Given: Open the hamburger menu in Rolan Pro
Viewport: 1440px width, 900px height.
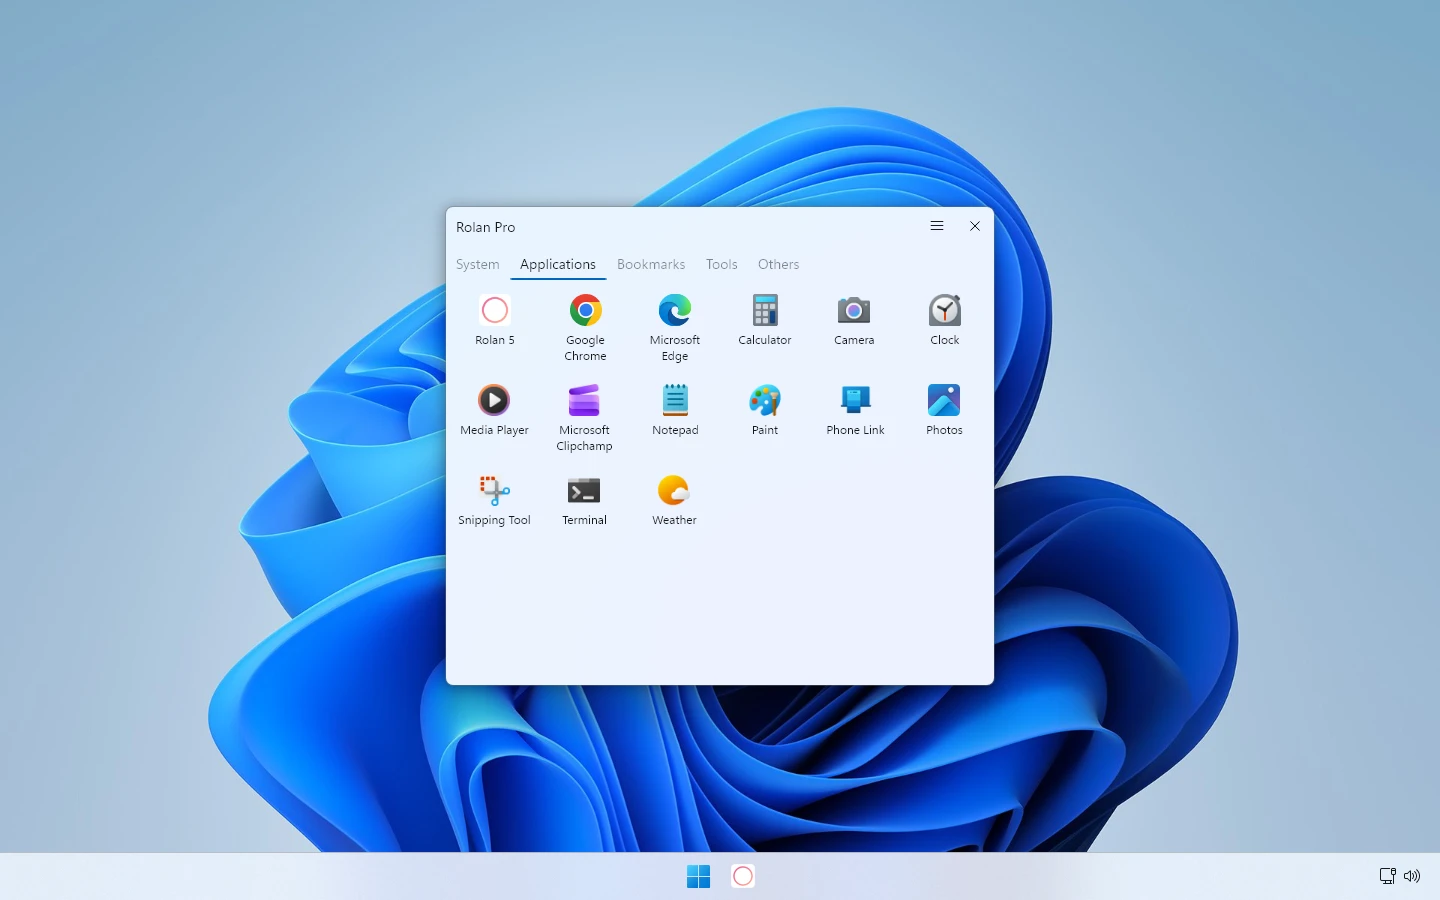Looking at the screenshot, I should (x=937, y=226).
